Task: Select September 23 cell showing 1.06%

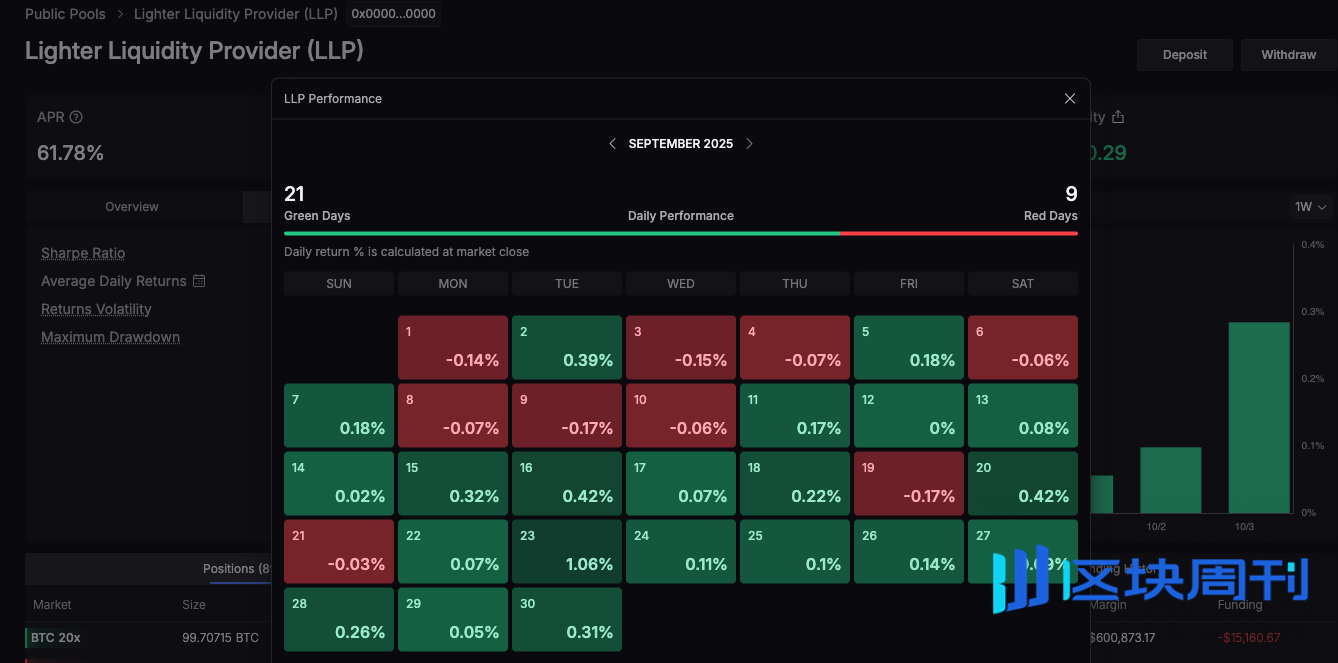Action: [x=567, y=551]
